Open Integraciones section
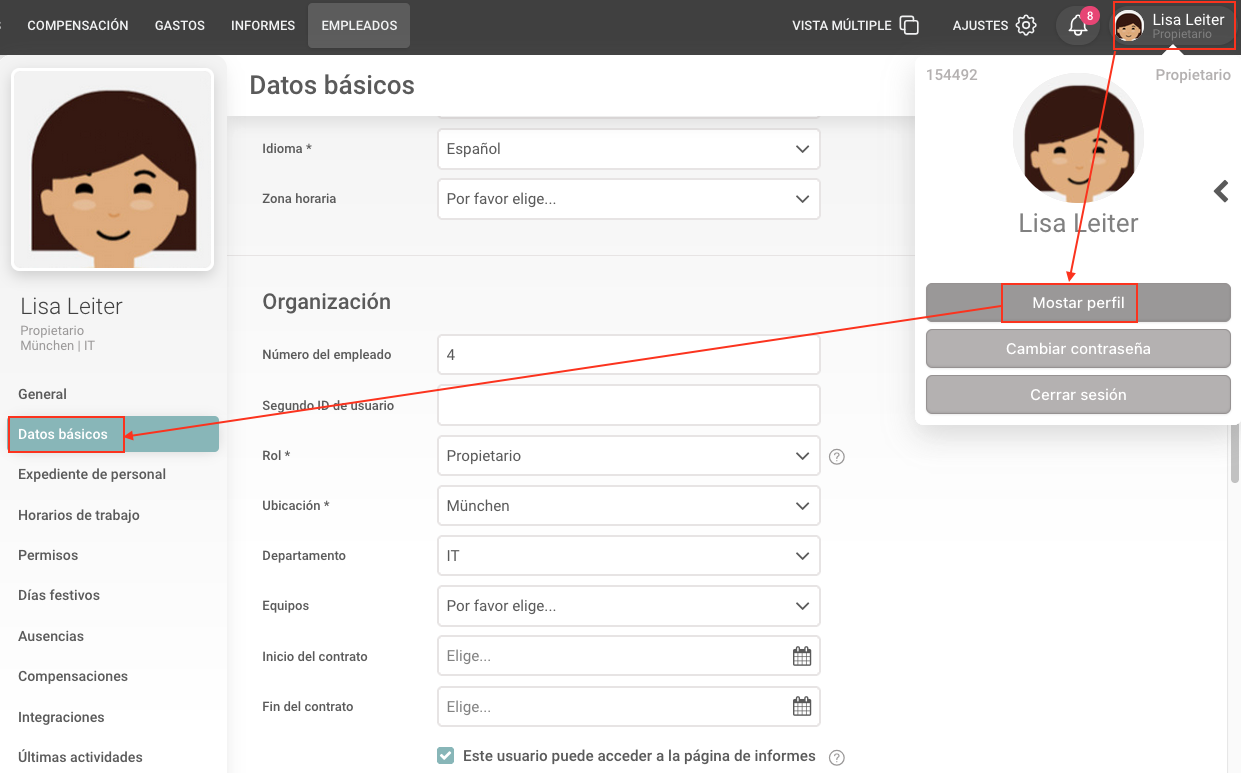 pyautogui.click(x=61, y=717)
